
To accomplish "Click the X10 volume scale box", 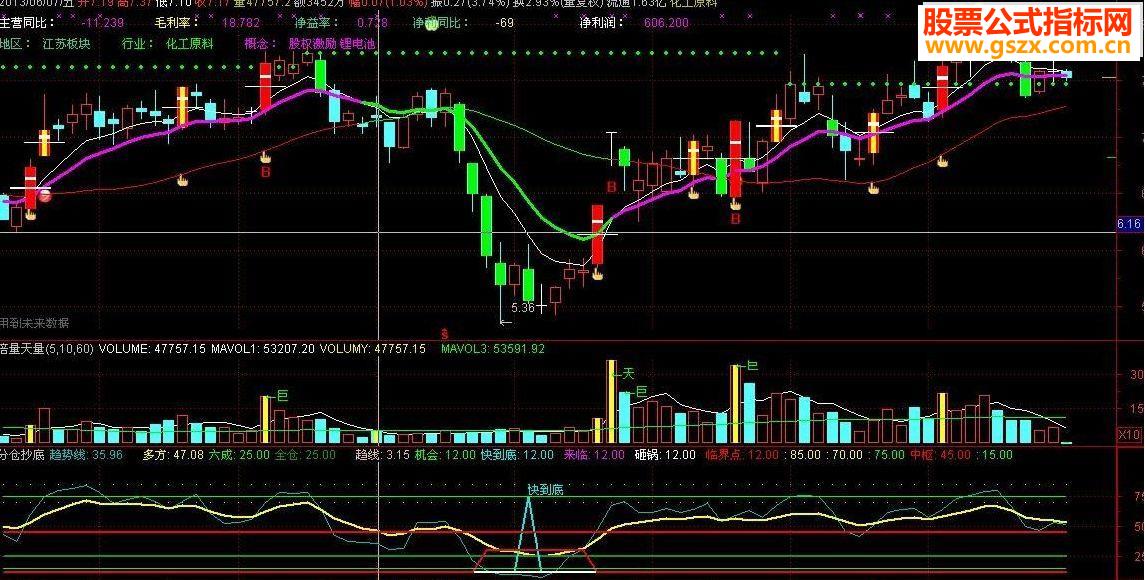I will [1130, 435].
